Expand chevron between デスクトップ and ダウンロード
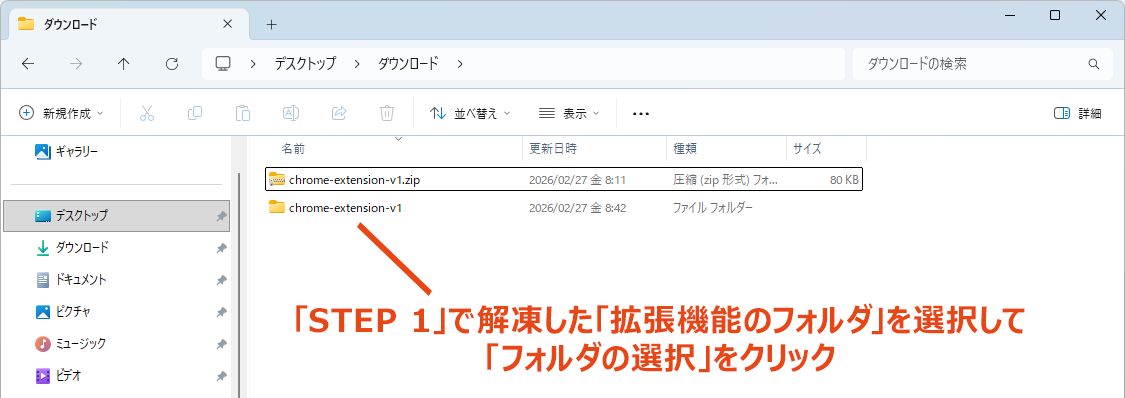The height and width of the screenshot is (398, 1125). (357, 64)
